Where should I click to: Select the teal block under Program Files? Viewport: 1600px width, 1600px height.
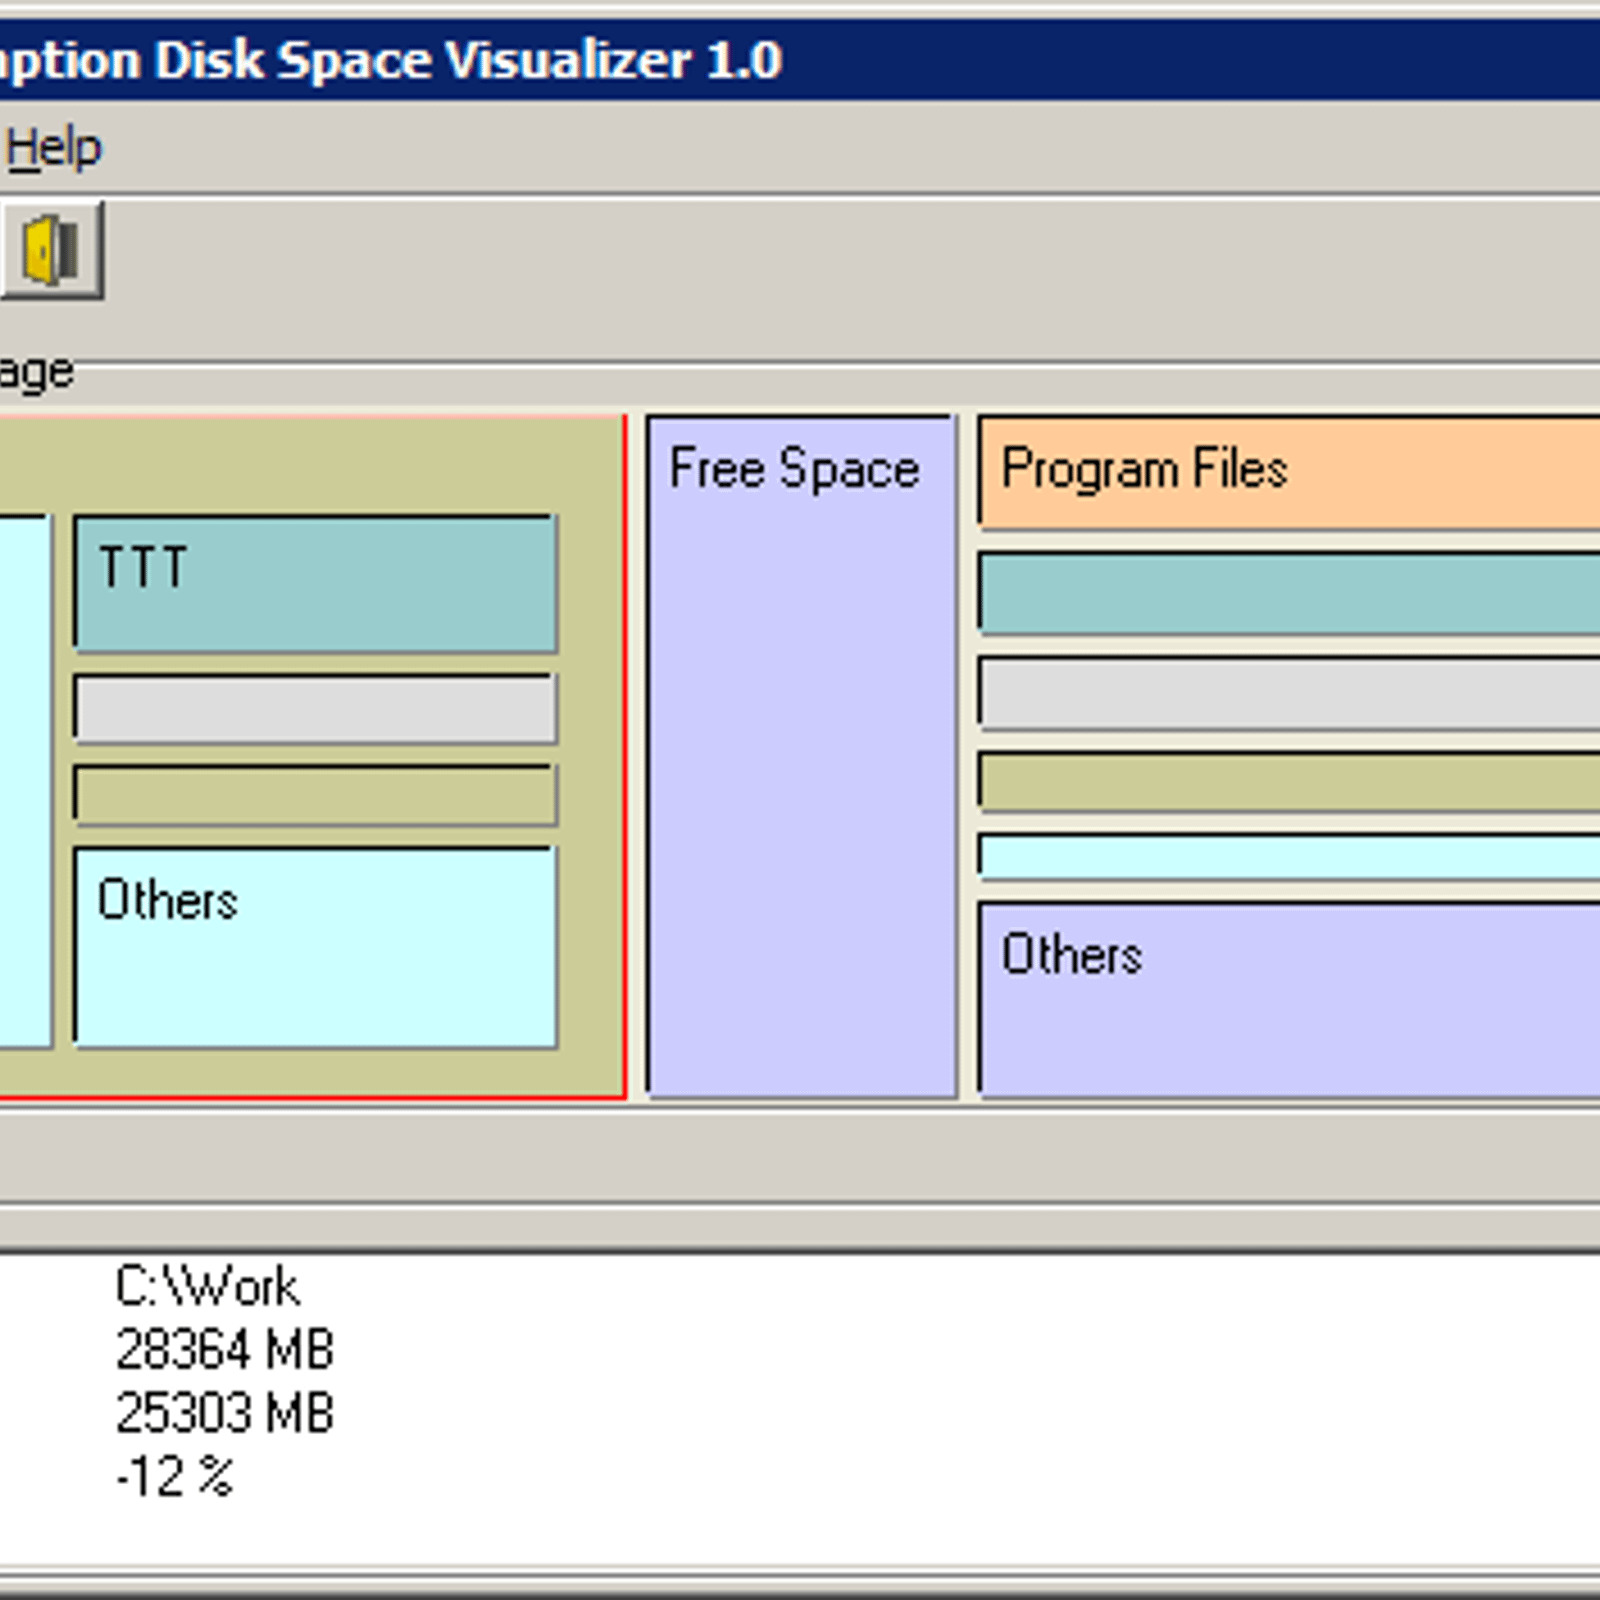click(1290, 593)
